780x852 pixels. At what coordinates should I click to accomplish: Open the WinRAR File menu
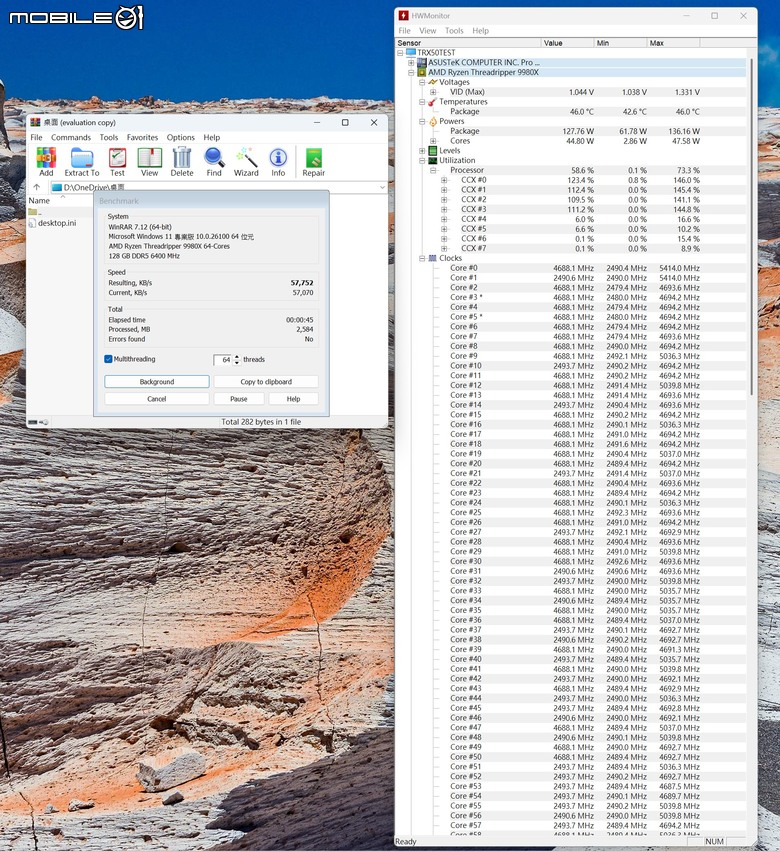tap(36, 137)
